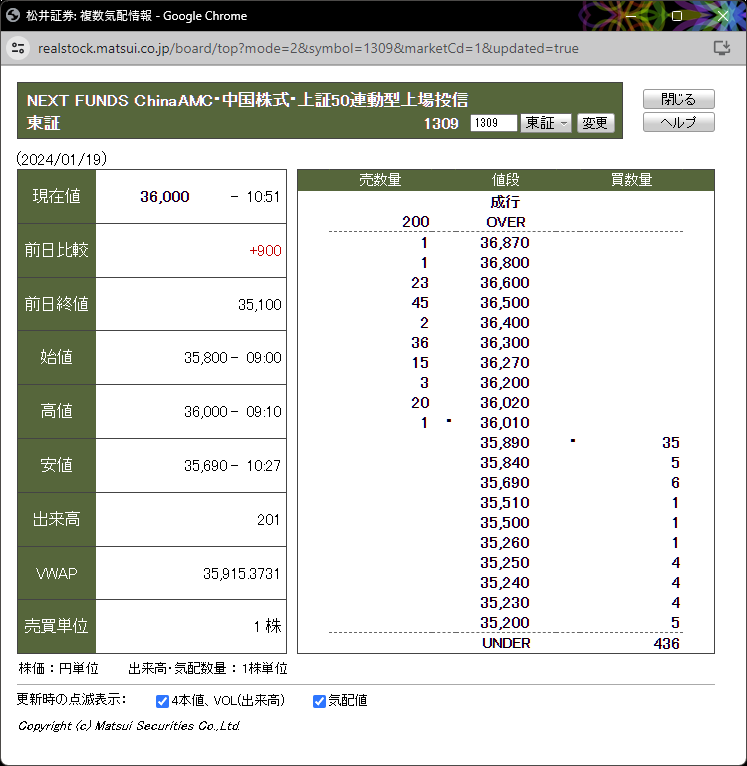Click the bid price 35,840
The height and width of the screenshot is (766, 747).
point(505,463)
